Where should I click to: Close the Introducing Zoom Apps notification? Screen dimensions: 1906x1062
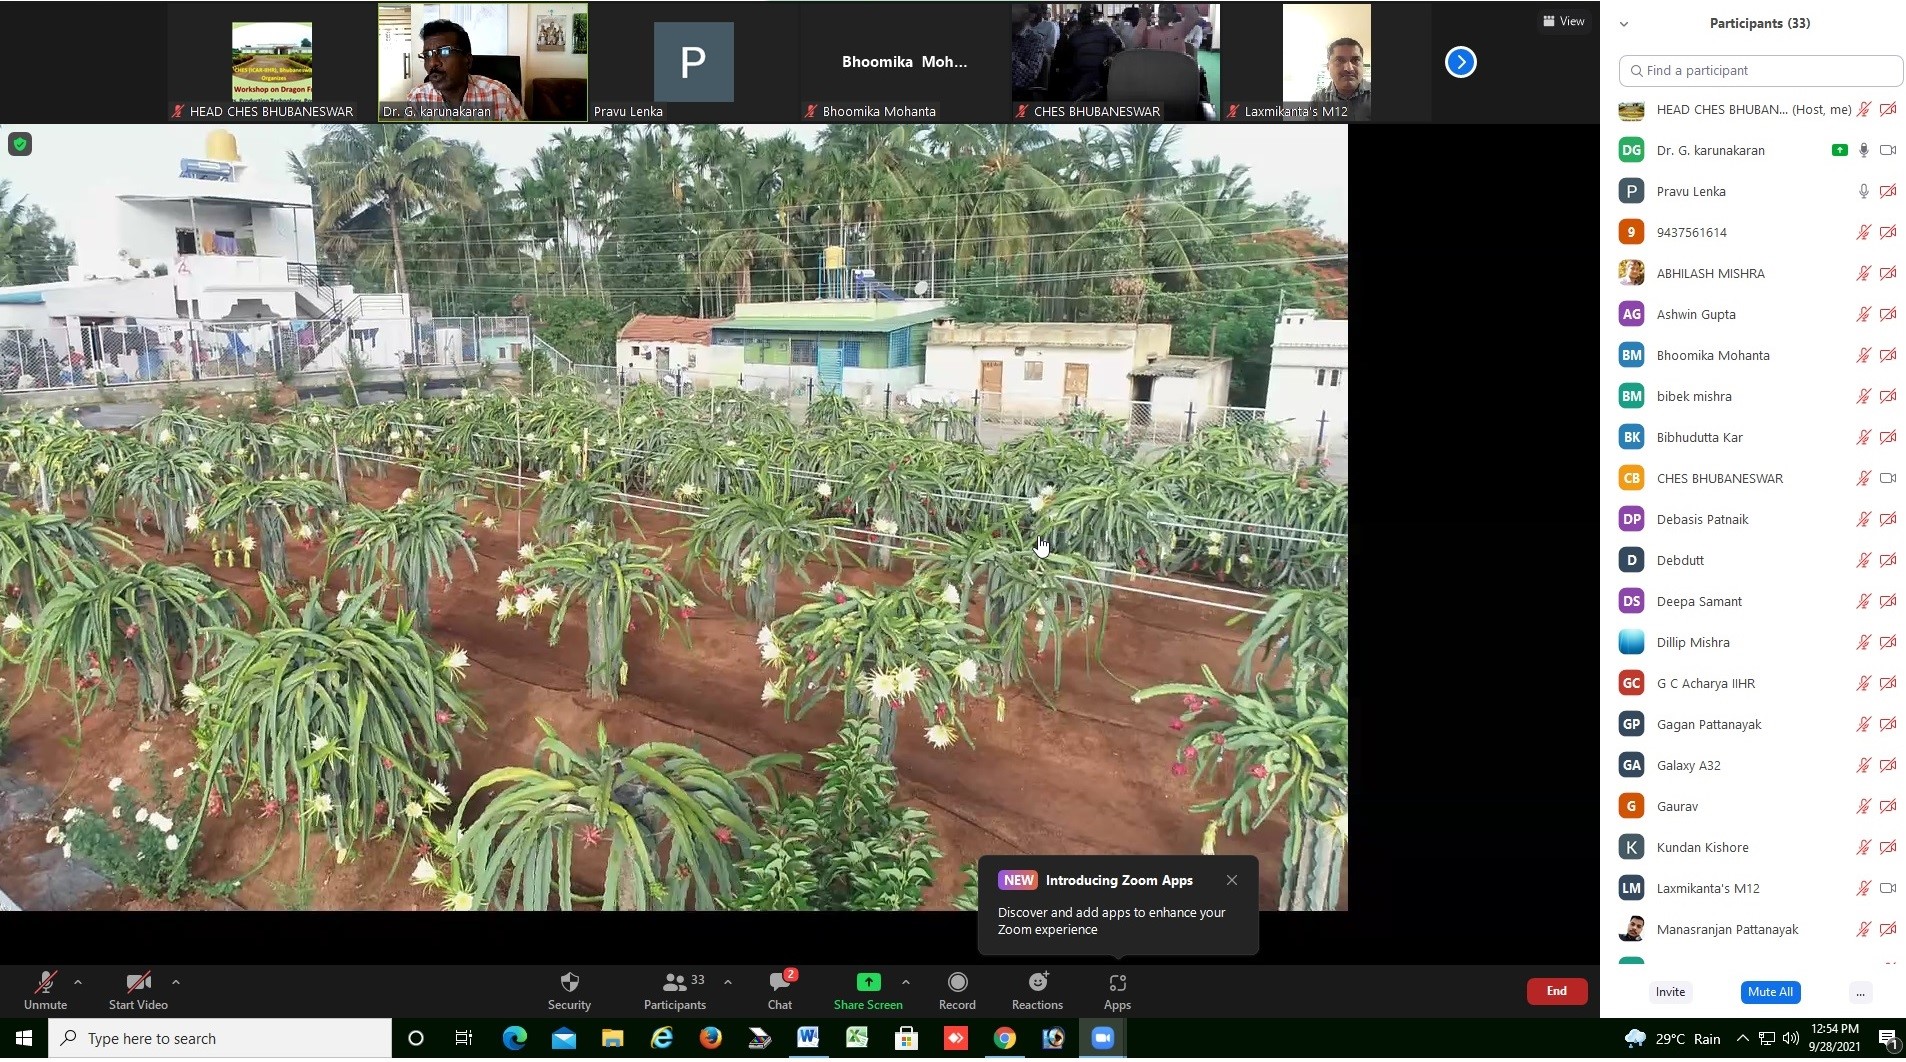click(x=1232, y=880)
